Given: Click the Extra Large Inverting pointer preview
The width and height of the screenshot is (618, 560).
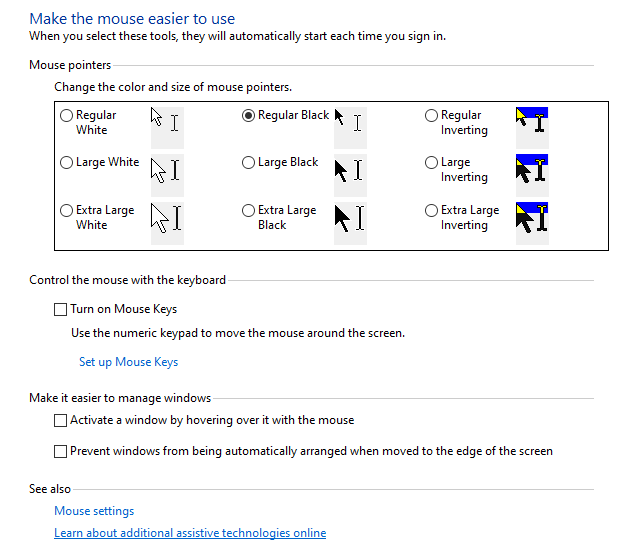Looking at the screenshot, I should (x=532, y=218).
